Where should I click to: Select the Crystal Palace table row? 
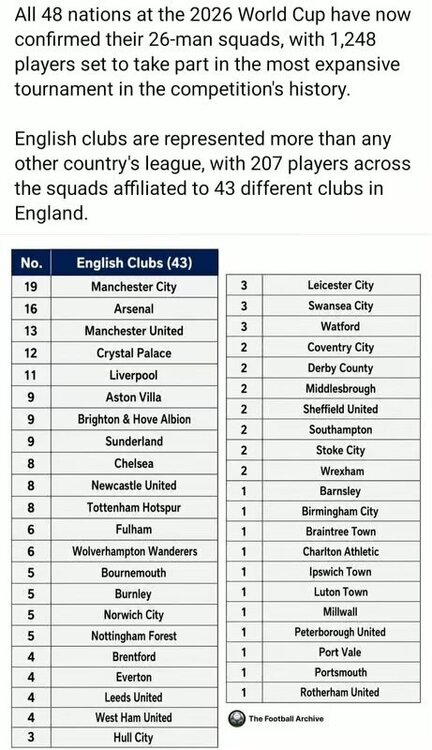pos(115,353)
